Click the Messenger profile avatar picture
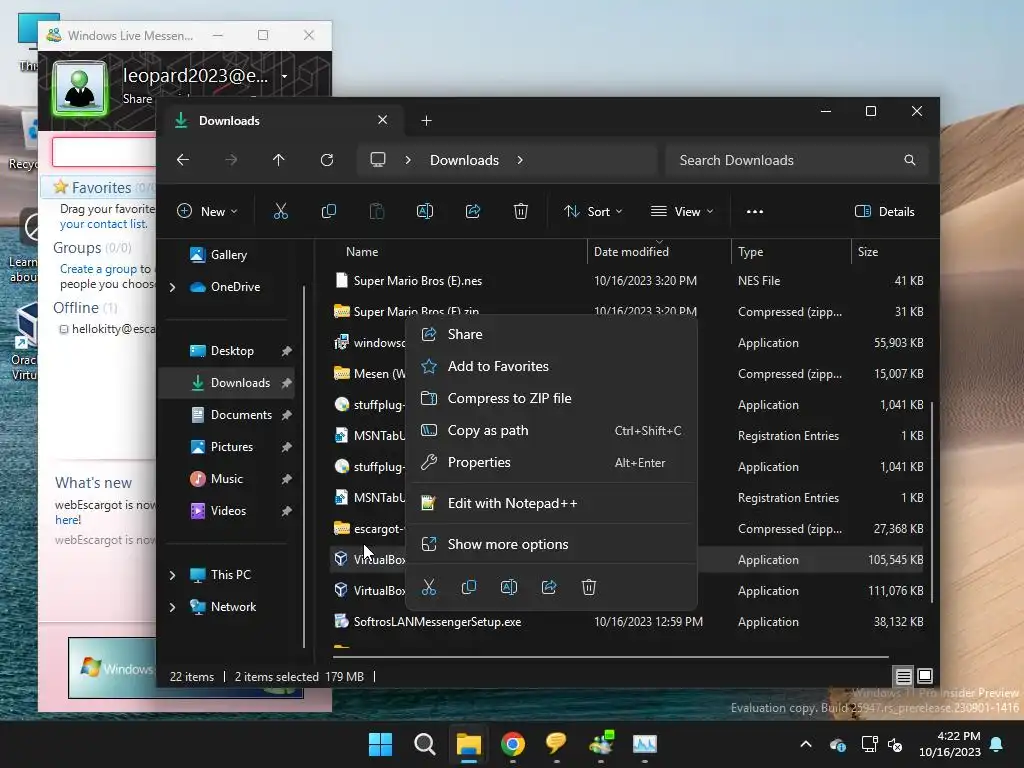 [80, 88]
